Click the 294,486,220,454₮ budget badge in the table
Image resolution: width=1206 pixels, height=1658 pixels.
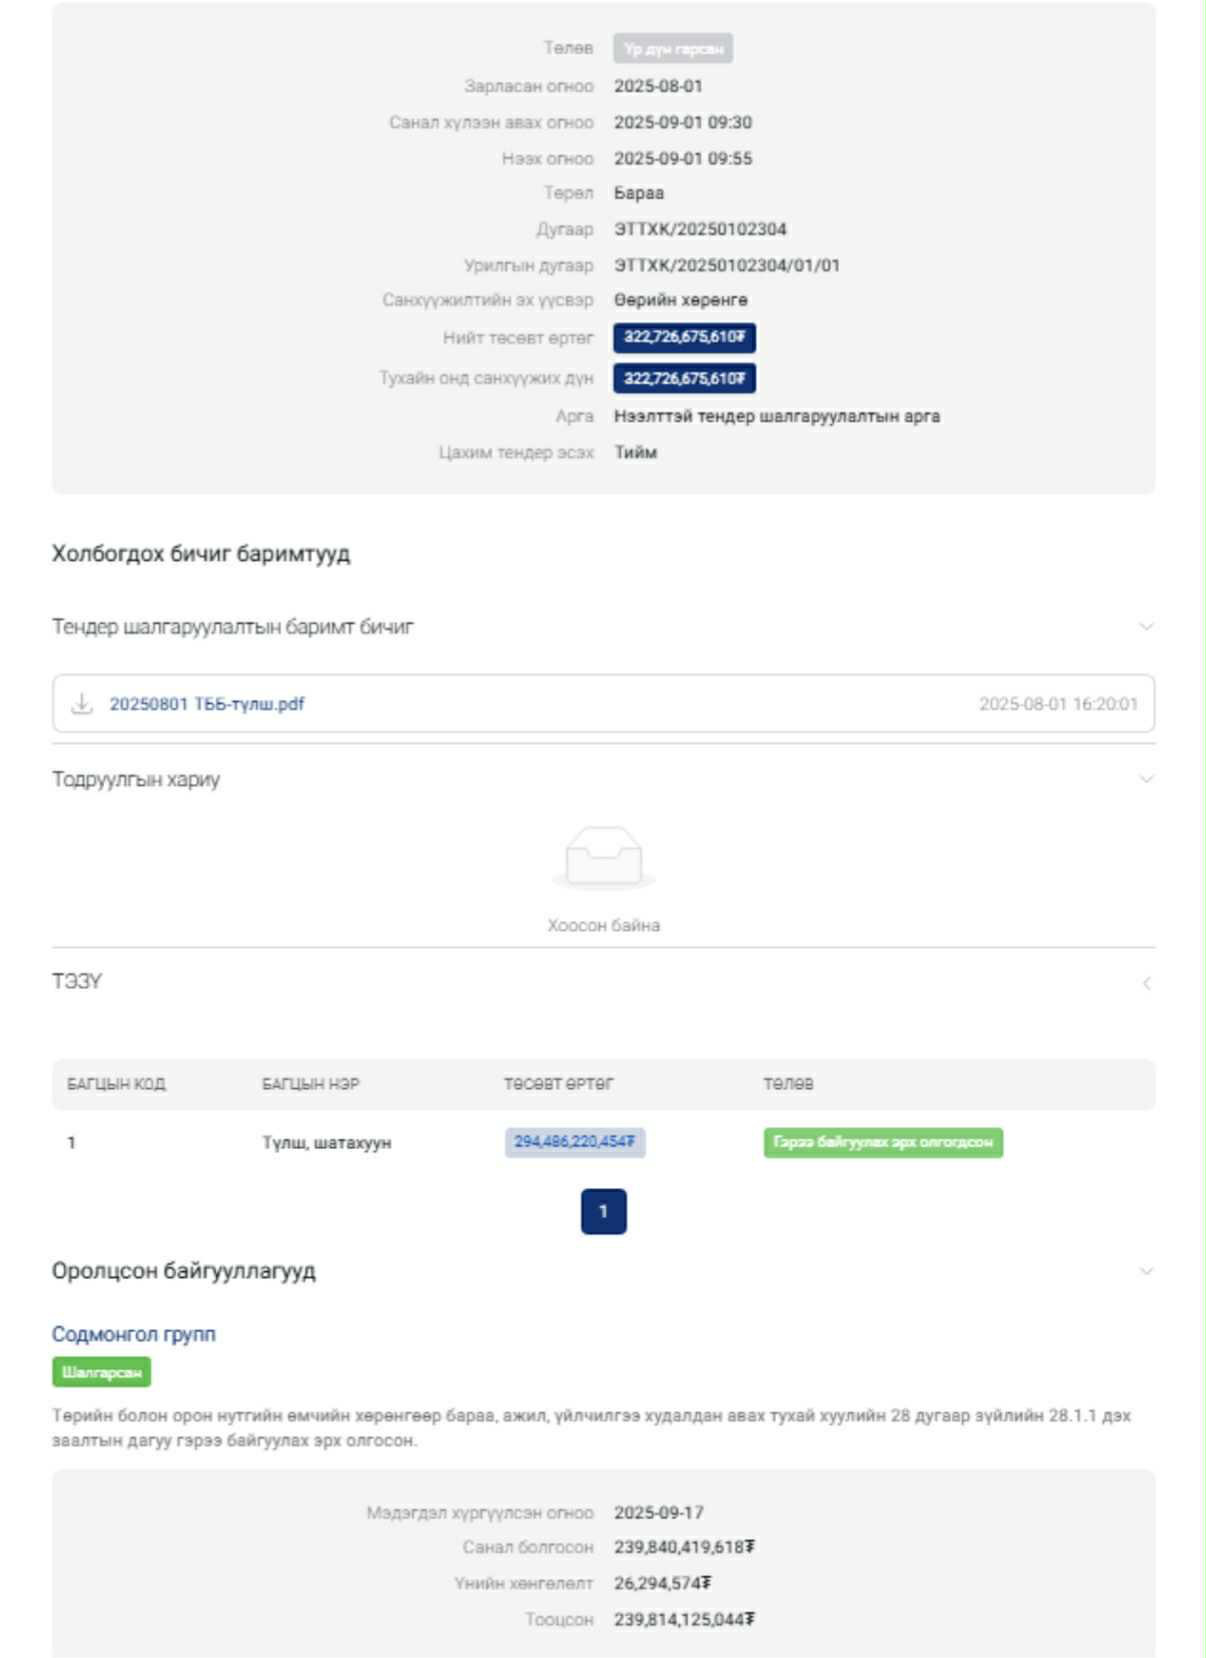574,1142
